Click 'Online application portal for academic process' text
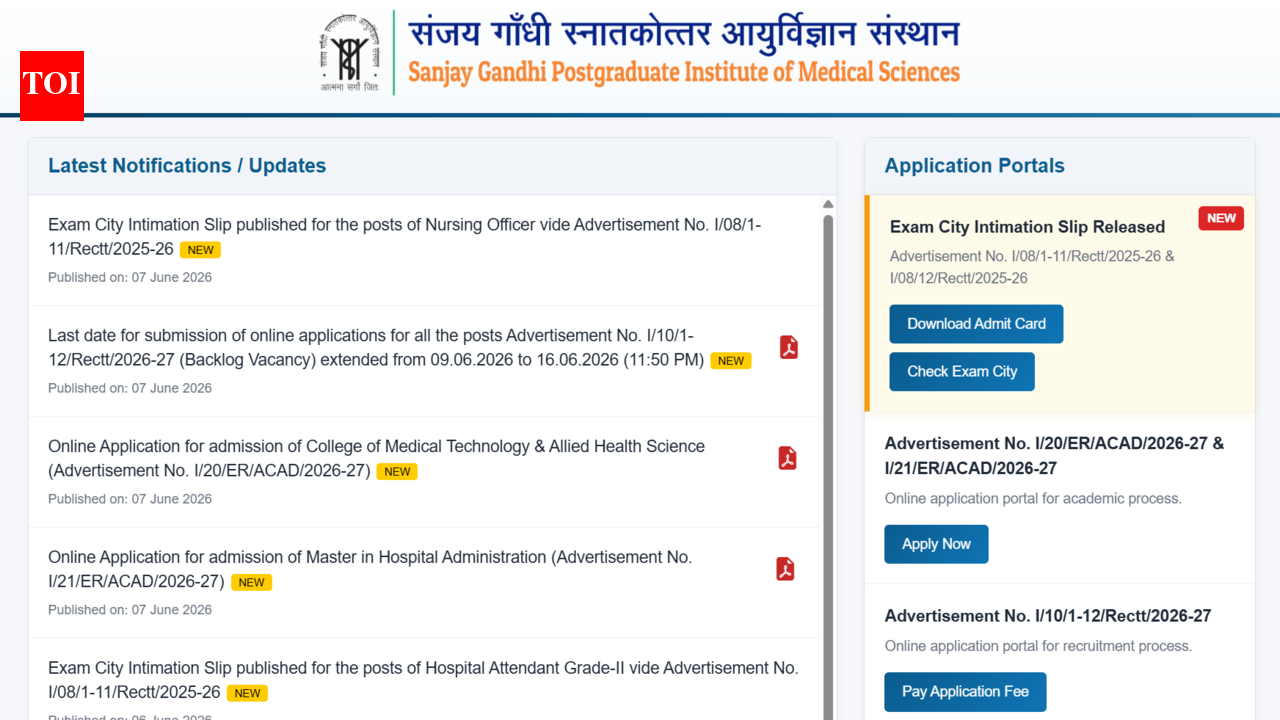The width and height of the screenshot is (1280, 720). click(1033, 498)
